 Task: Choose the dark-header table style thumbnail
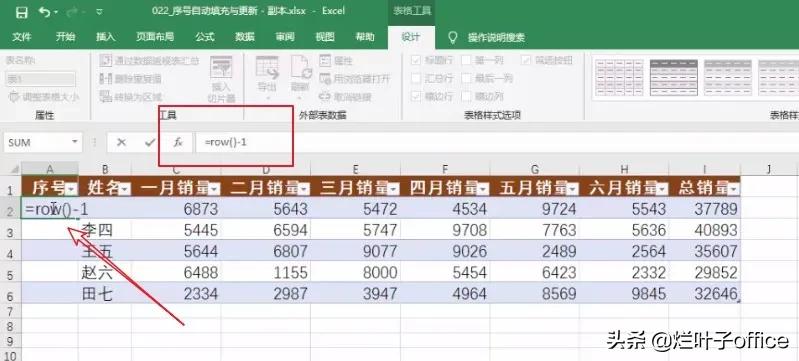tap(674, 78)
